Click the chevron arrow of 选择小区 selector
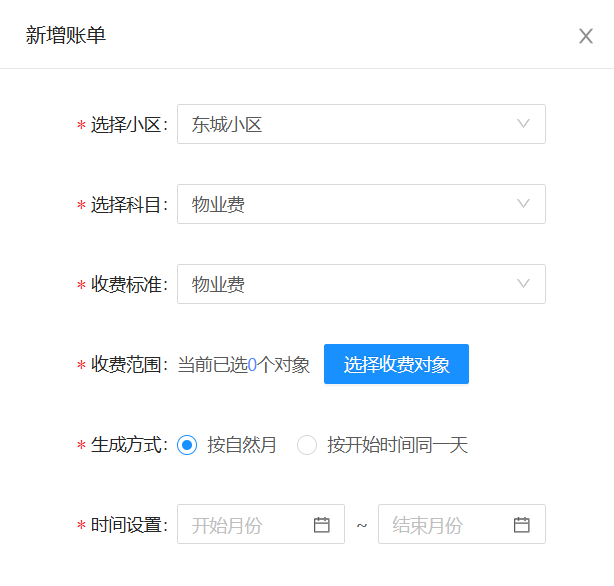The width and height of the screenshot is (614, 586). 523,124
